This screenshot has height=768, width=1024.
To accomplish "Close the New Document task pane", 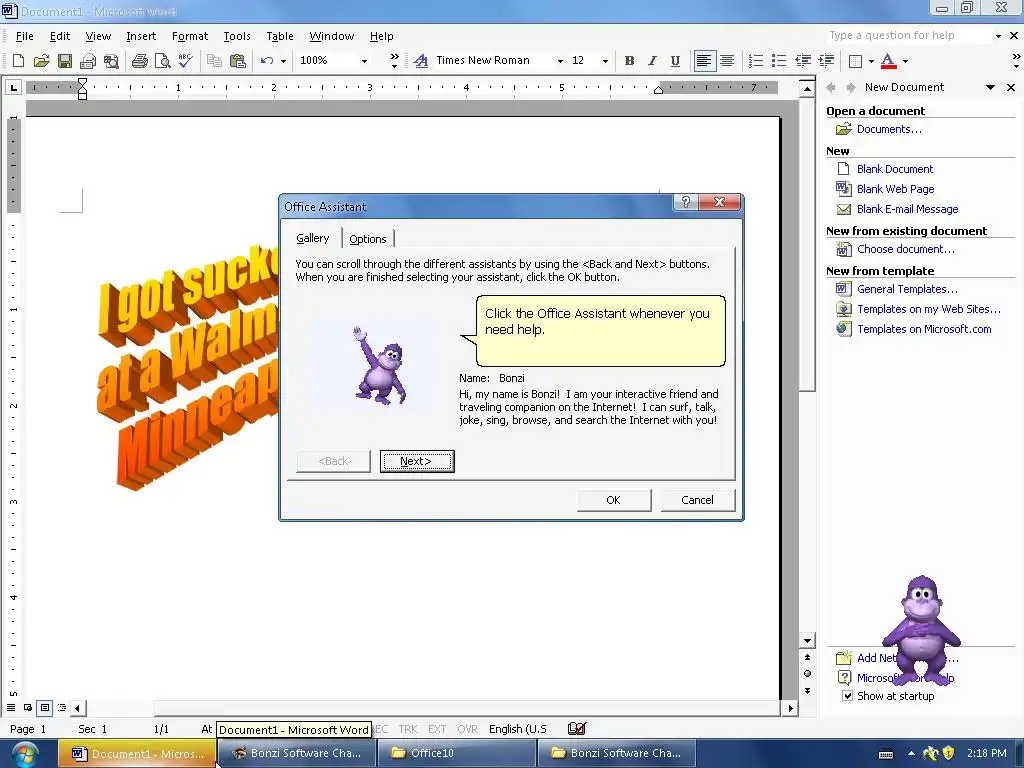I will click(1011, 88).
